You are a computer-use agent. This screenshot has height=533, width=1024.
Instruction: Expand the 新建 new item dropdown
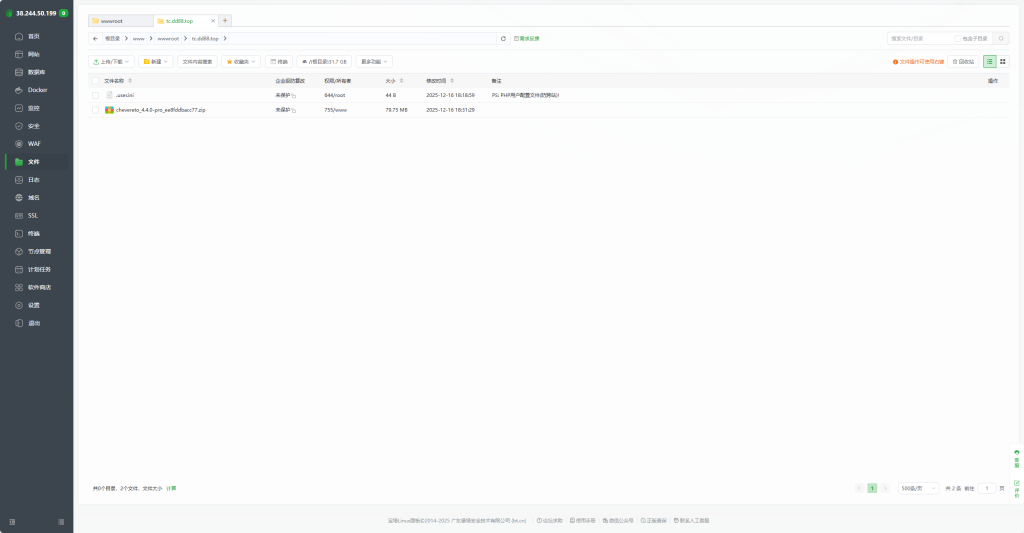pos(156,61)
